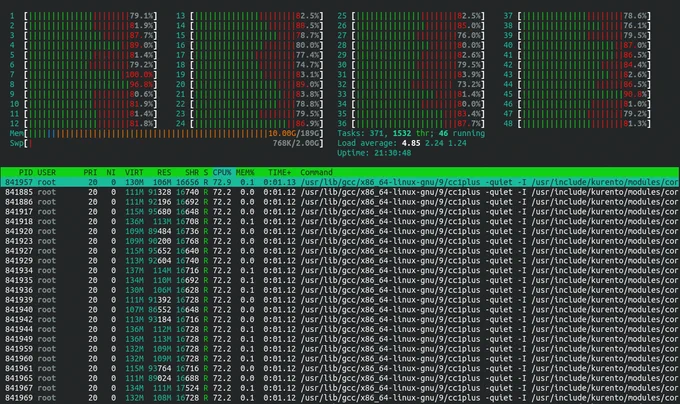Click CPU 41 meter showing 86.5%

tap(577, 55)
